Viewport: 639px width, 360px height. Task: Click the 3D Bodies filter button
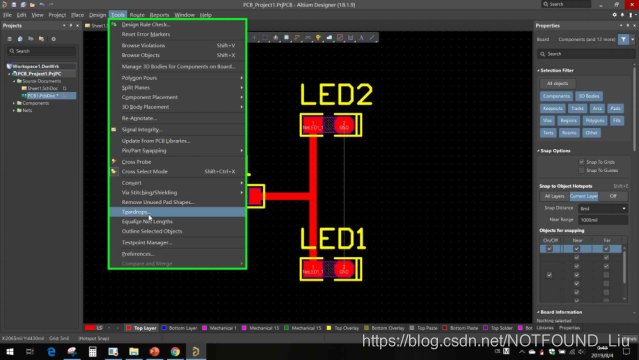coord(589,96)
